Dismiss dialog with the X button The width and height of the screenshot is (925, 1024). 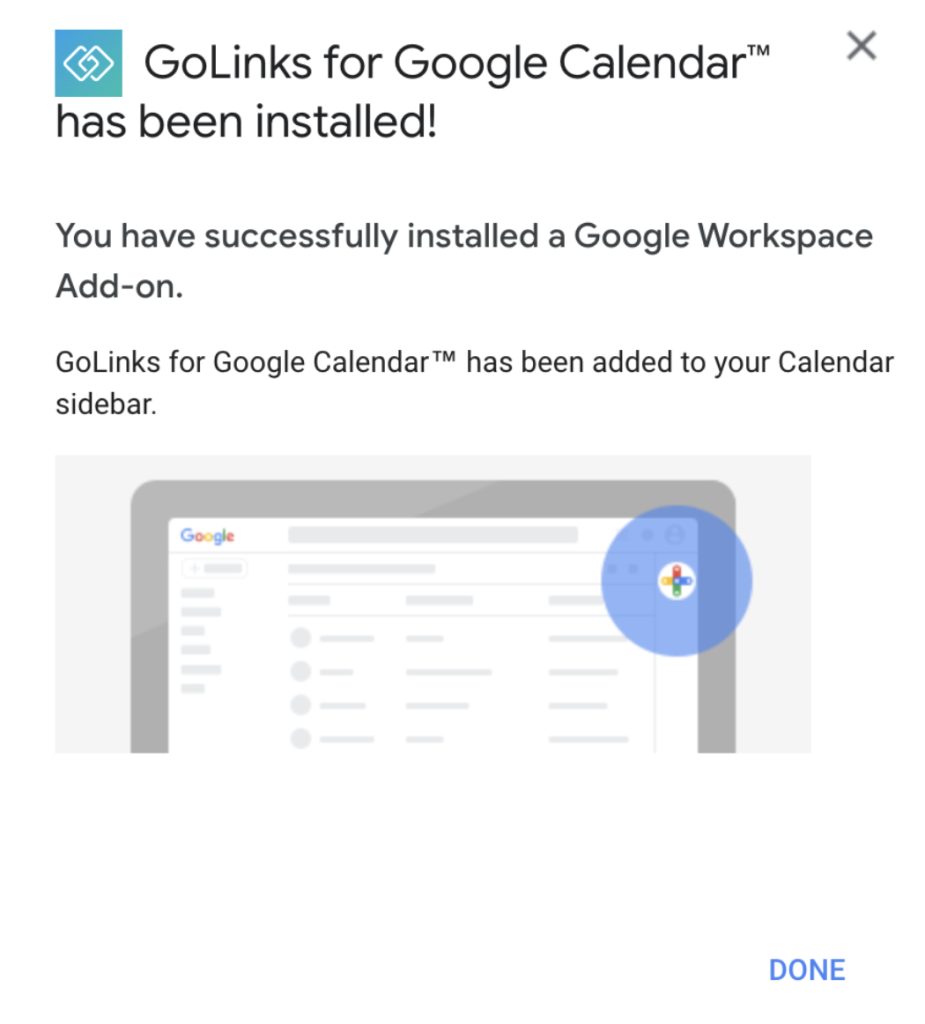861,45
